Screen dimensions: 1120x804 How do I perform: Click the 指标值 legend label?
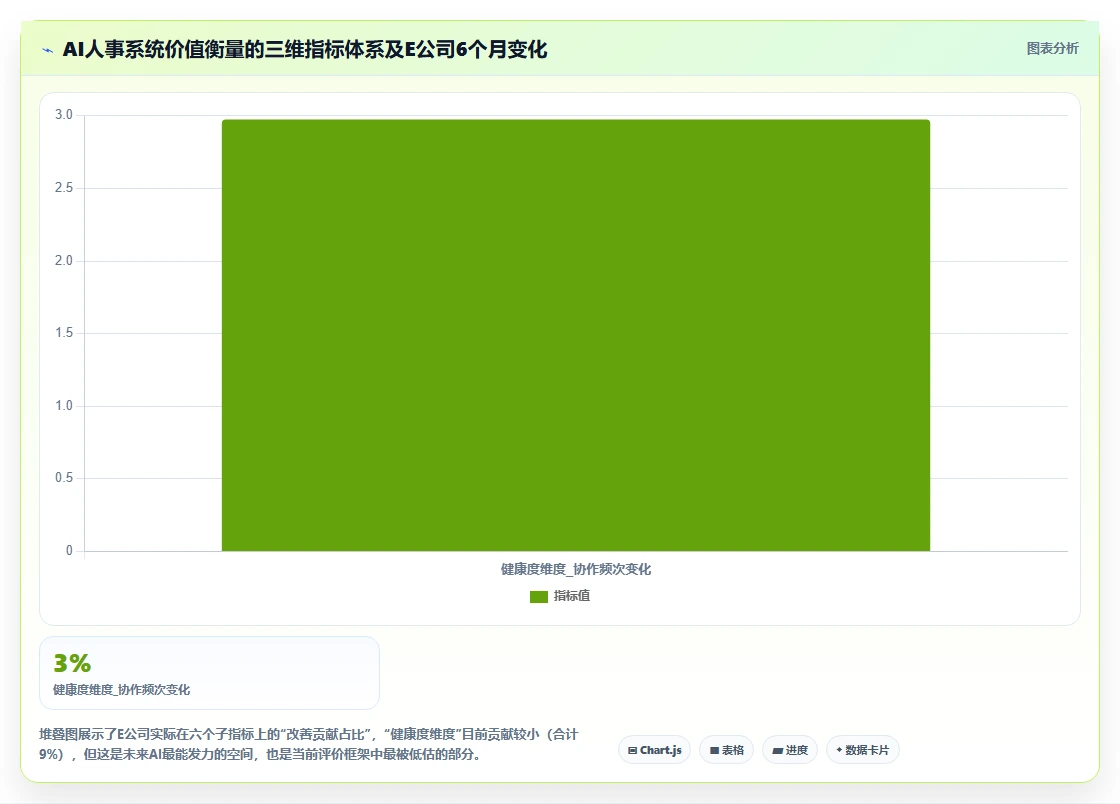click(x=571, y=596)
